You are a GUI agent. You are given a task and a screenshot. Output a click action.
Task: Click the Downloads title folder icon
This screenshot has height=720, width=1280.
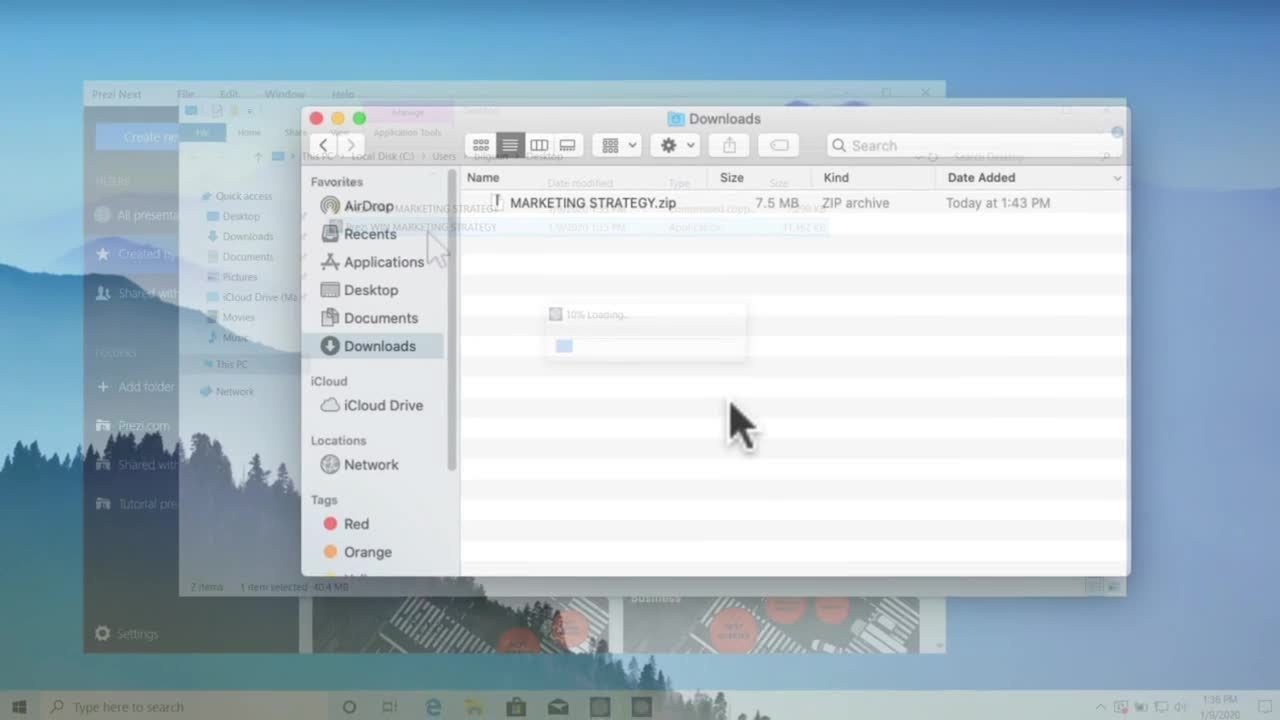click(x=676, y=119)
